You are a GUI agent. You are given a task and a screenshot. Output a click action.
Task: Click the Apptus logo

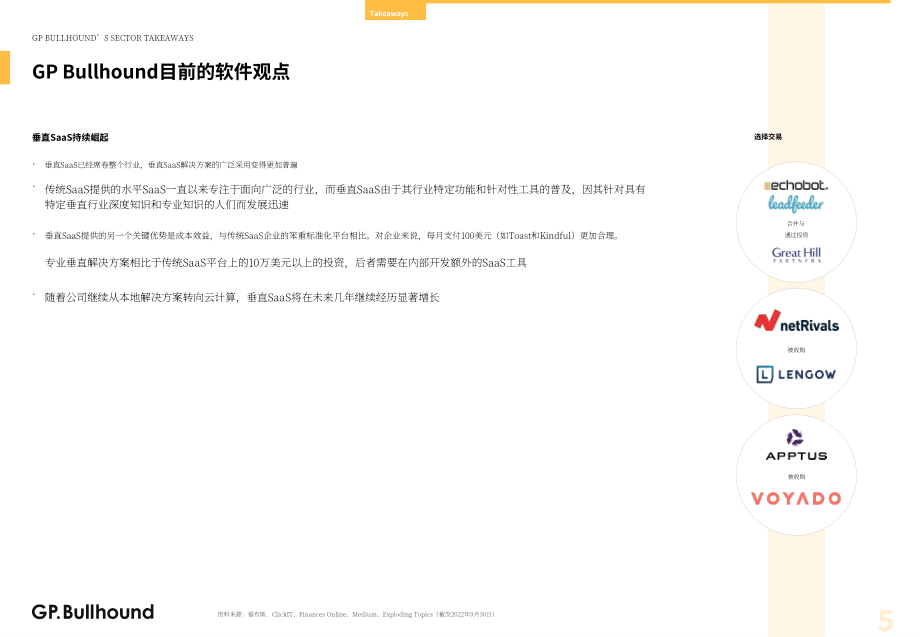pyautogui.click(x=796, y=446)
